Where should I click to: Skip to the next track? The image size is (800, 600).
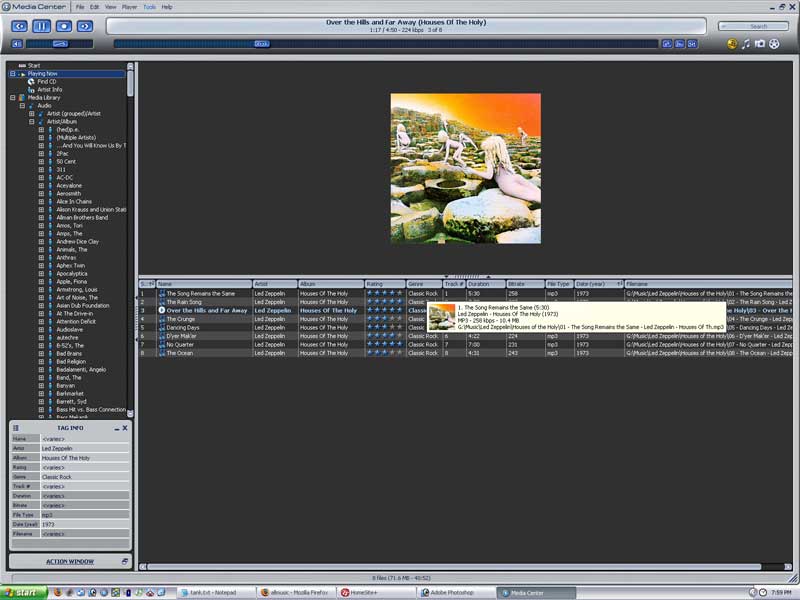pyautogui.click(x=85, y=26)
